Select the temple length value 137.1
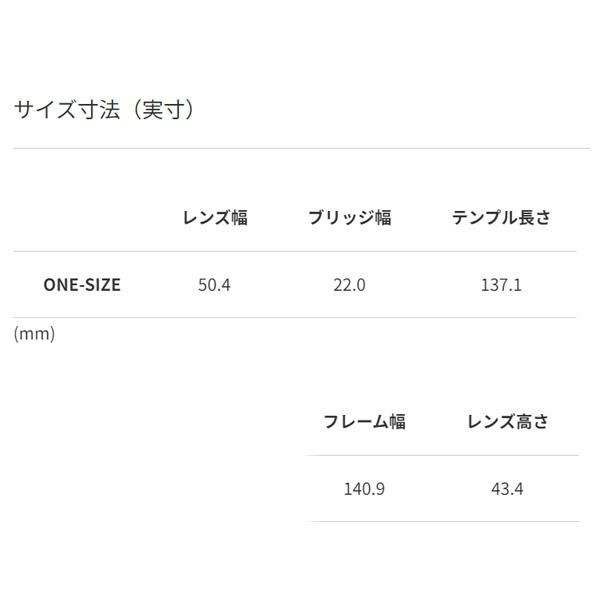Viewport: 600px width, 600px height. [501, 285]
